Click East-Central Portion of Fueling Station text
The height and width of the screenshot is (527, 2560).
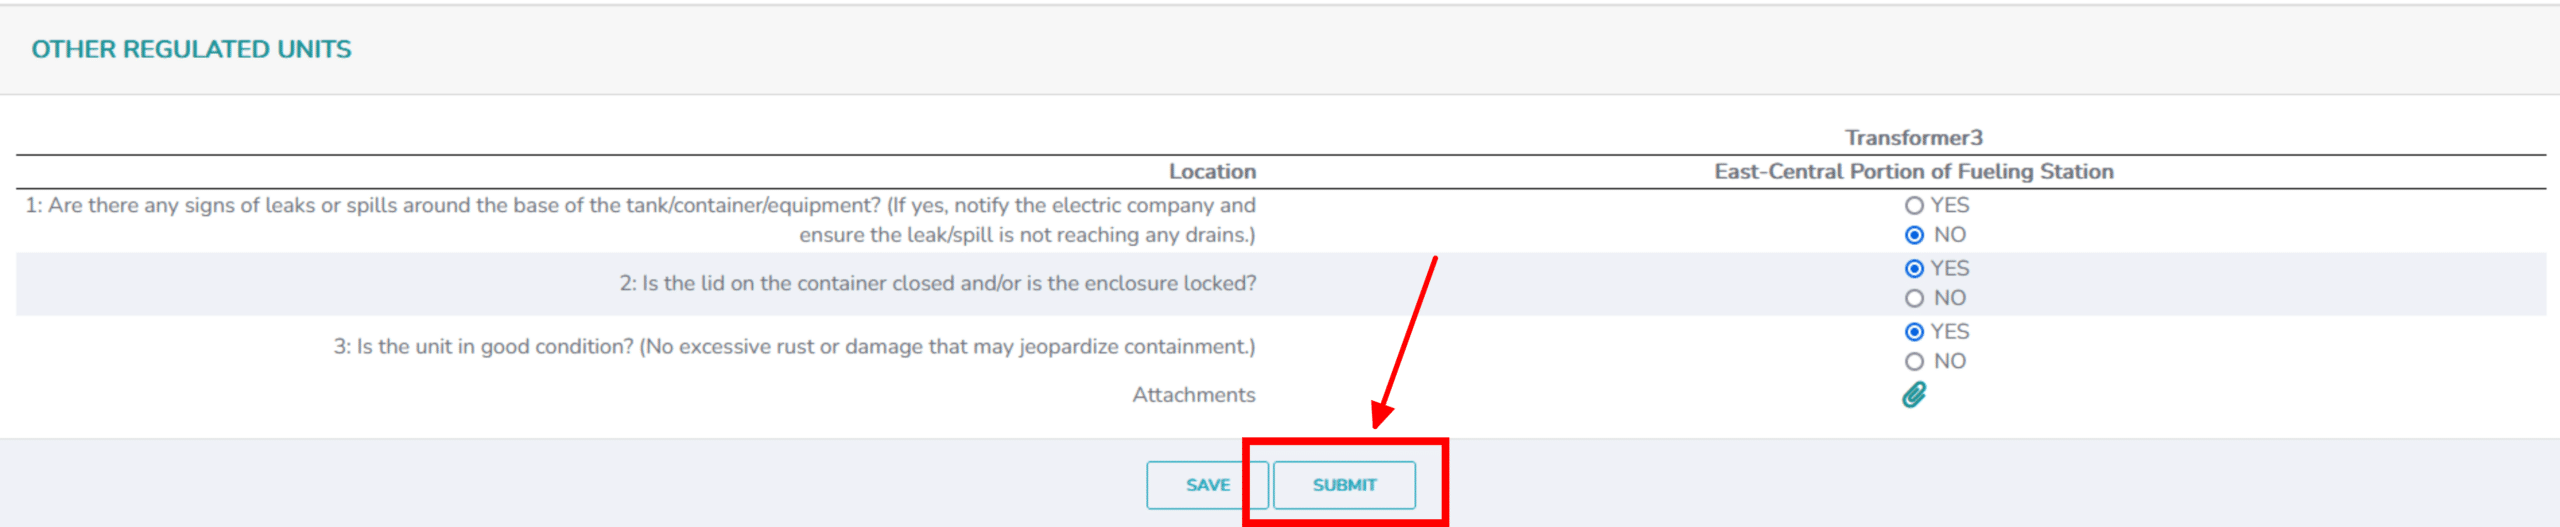click(1913, 172)
